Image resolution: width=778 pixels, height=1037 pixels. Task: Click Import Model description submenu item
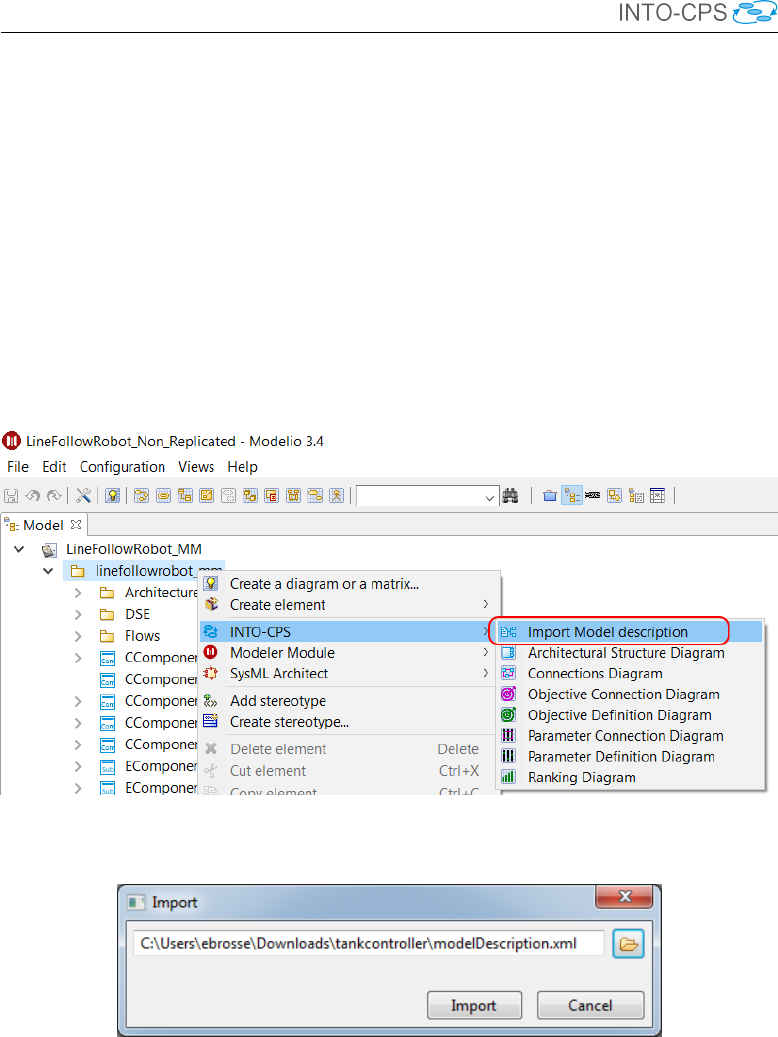pyautogui.click(x=607, y=632)
